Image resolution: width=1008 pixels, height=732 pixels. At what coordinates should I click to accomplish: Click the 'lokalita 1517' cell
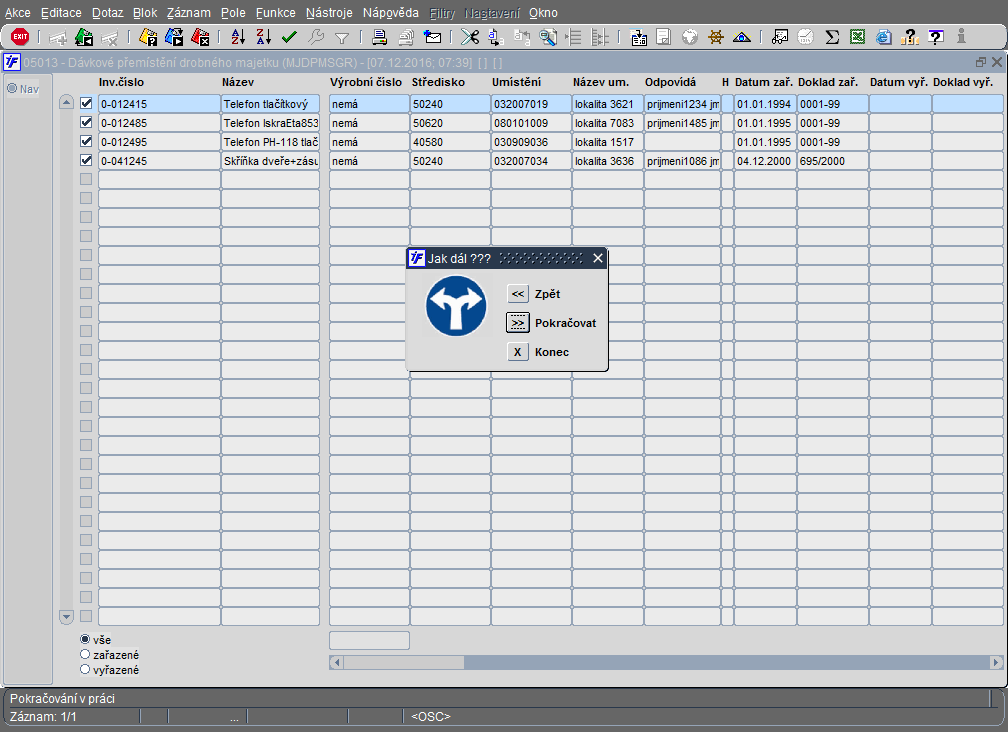pyautogui.click(x=608, y=142)
